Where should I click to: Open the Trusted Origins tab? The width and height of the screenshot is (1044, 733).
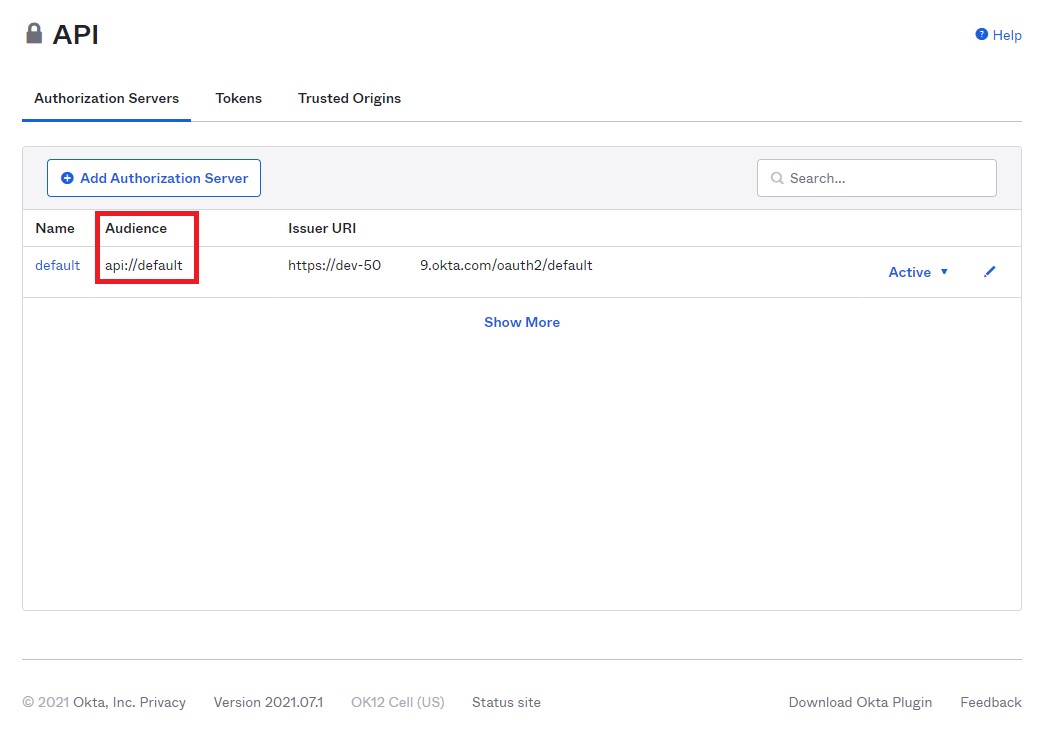349,98
